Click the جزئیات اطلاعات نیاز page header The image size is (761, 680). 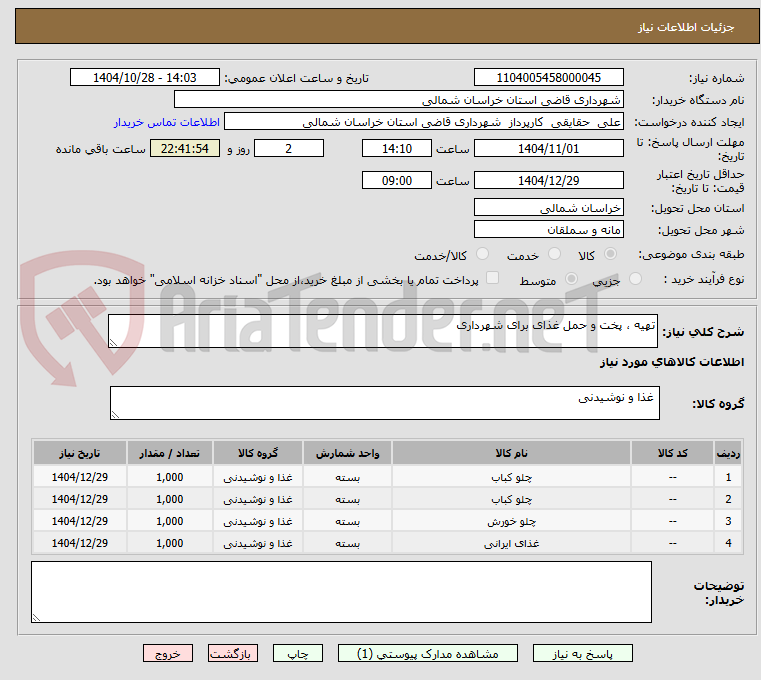coord(686,27)
